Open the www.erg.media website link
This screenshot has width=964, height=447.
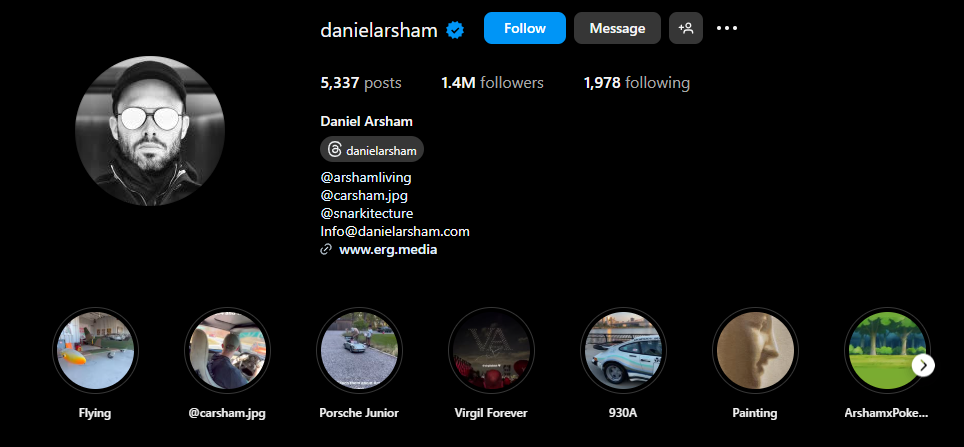click(x=388, y=250)
